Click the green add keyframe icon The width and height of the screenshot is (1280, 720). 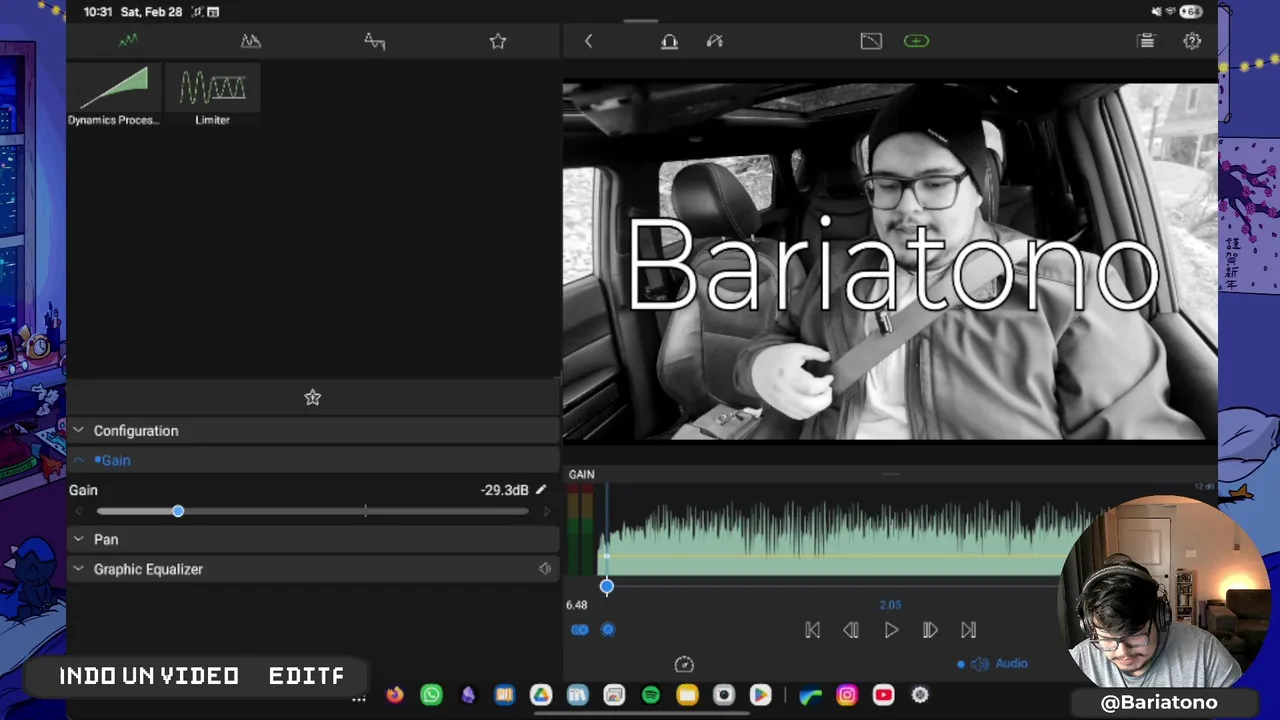[916, 41]
